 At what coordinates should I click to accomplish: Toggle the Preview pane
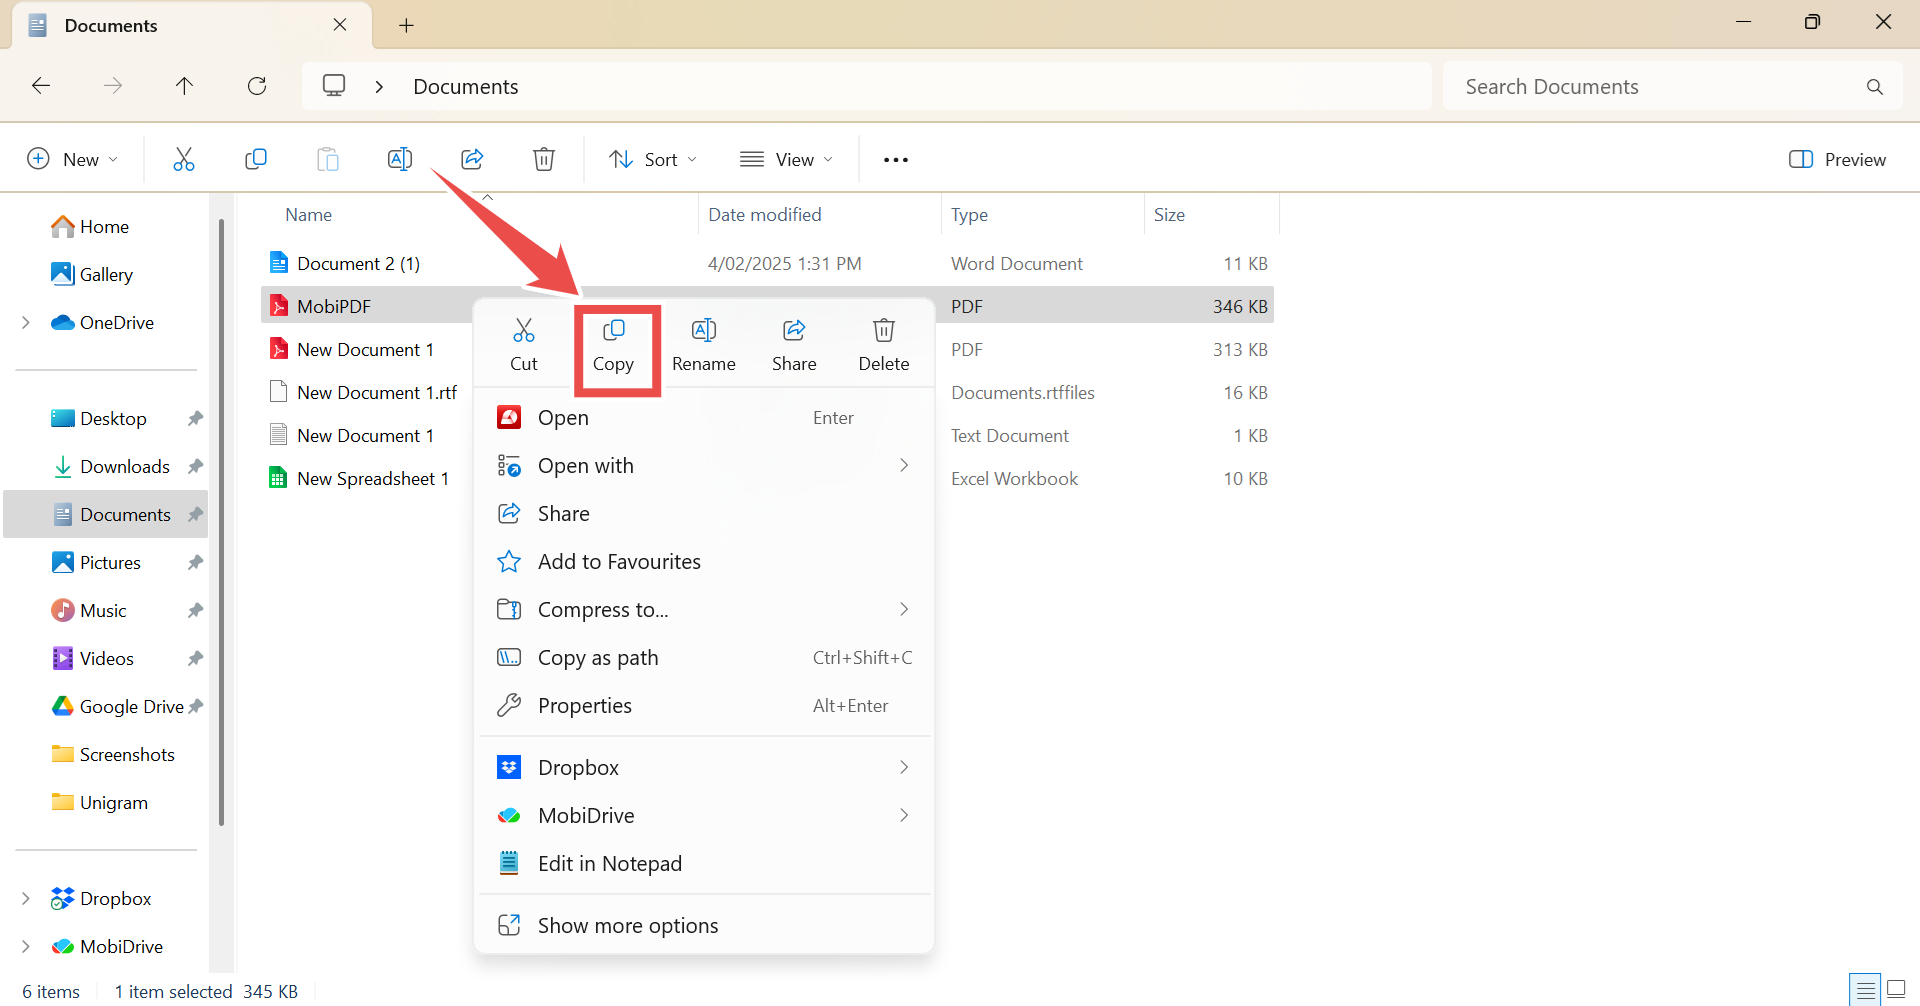click(x=1837, y=160)
